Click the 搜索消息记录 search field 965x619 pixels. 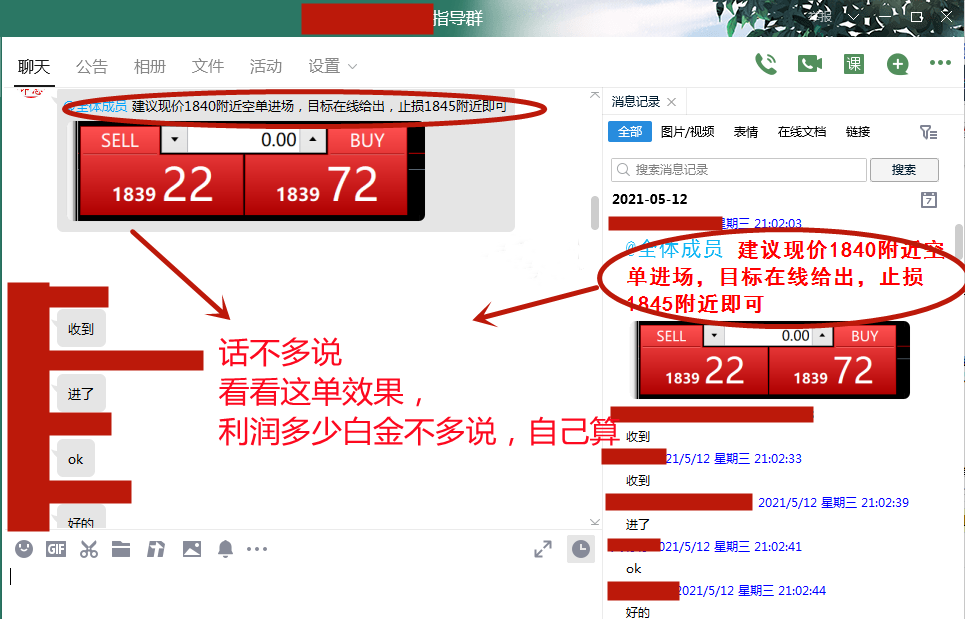tap(739, 170)
